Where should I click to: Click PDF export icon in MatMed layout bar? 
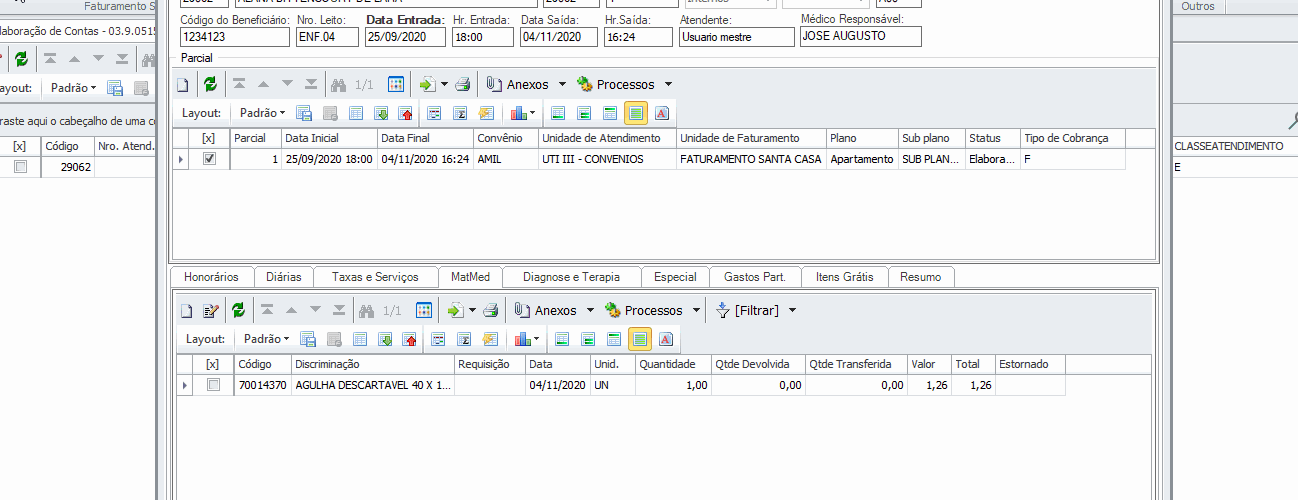pyautogui.click(x=665, y=339)
